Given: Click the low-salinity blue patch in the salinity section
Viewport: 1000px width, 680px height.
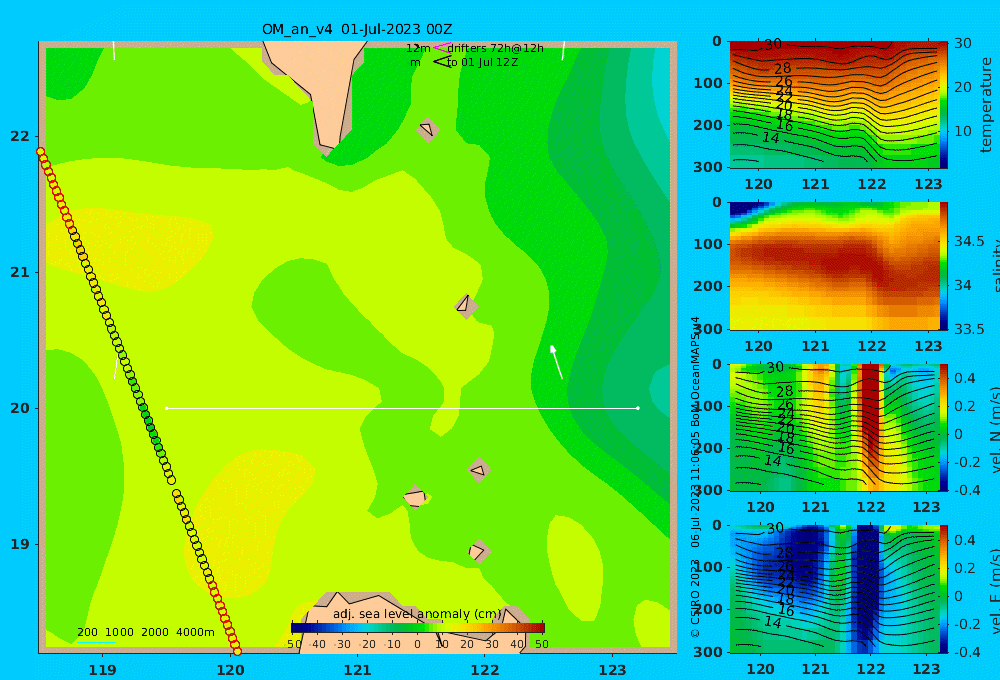Looking at the screenshot, I should click(x=747, y=209).
